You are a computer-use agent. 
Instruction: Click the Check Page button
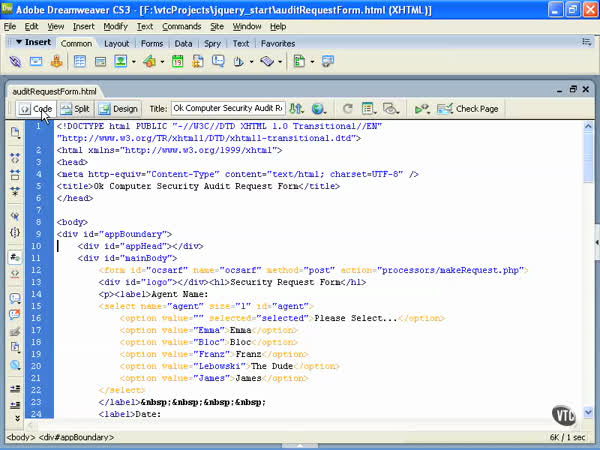[x=476, y=108]
